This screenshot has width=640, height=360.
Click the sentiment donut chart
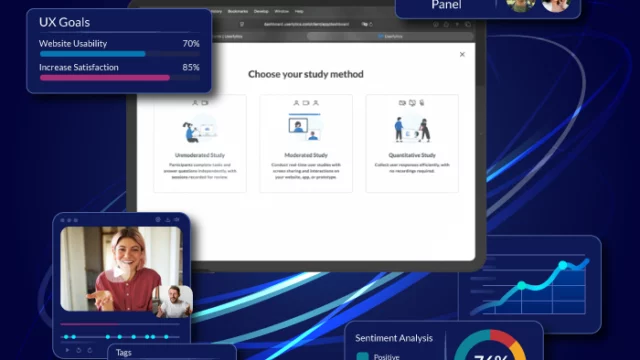(x=490, y=345)
